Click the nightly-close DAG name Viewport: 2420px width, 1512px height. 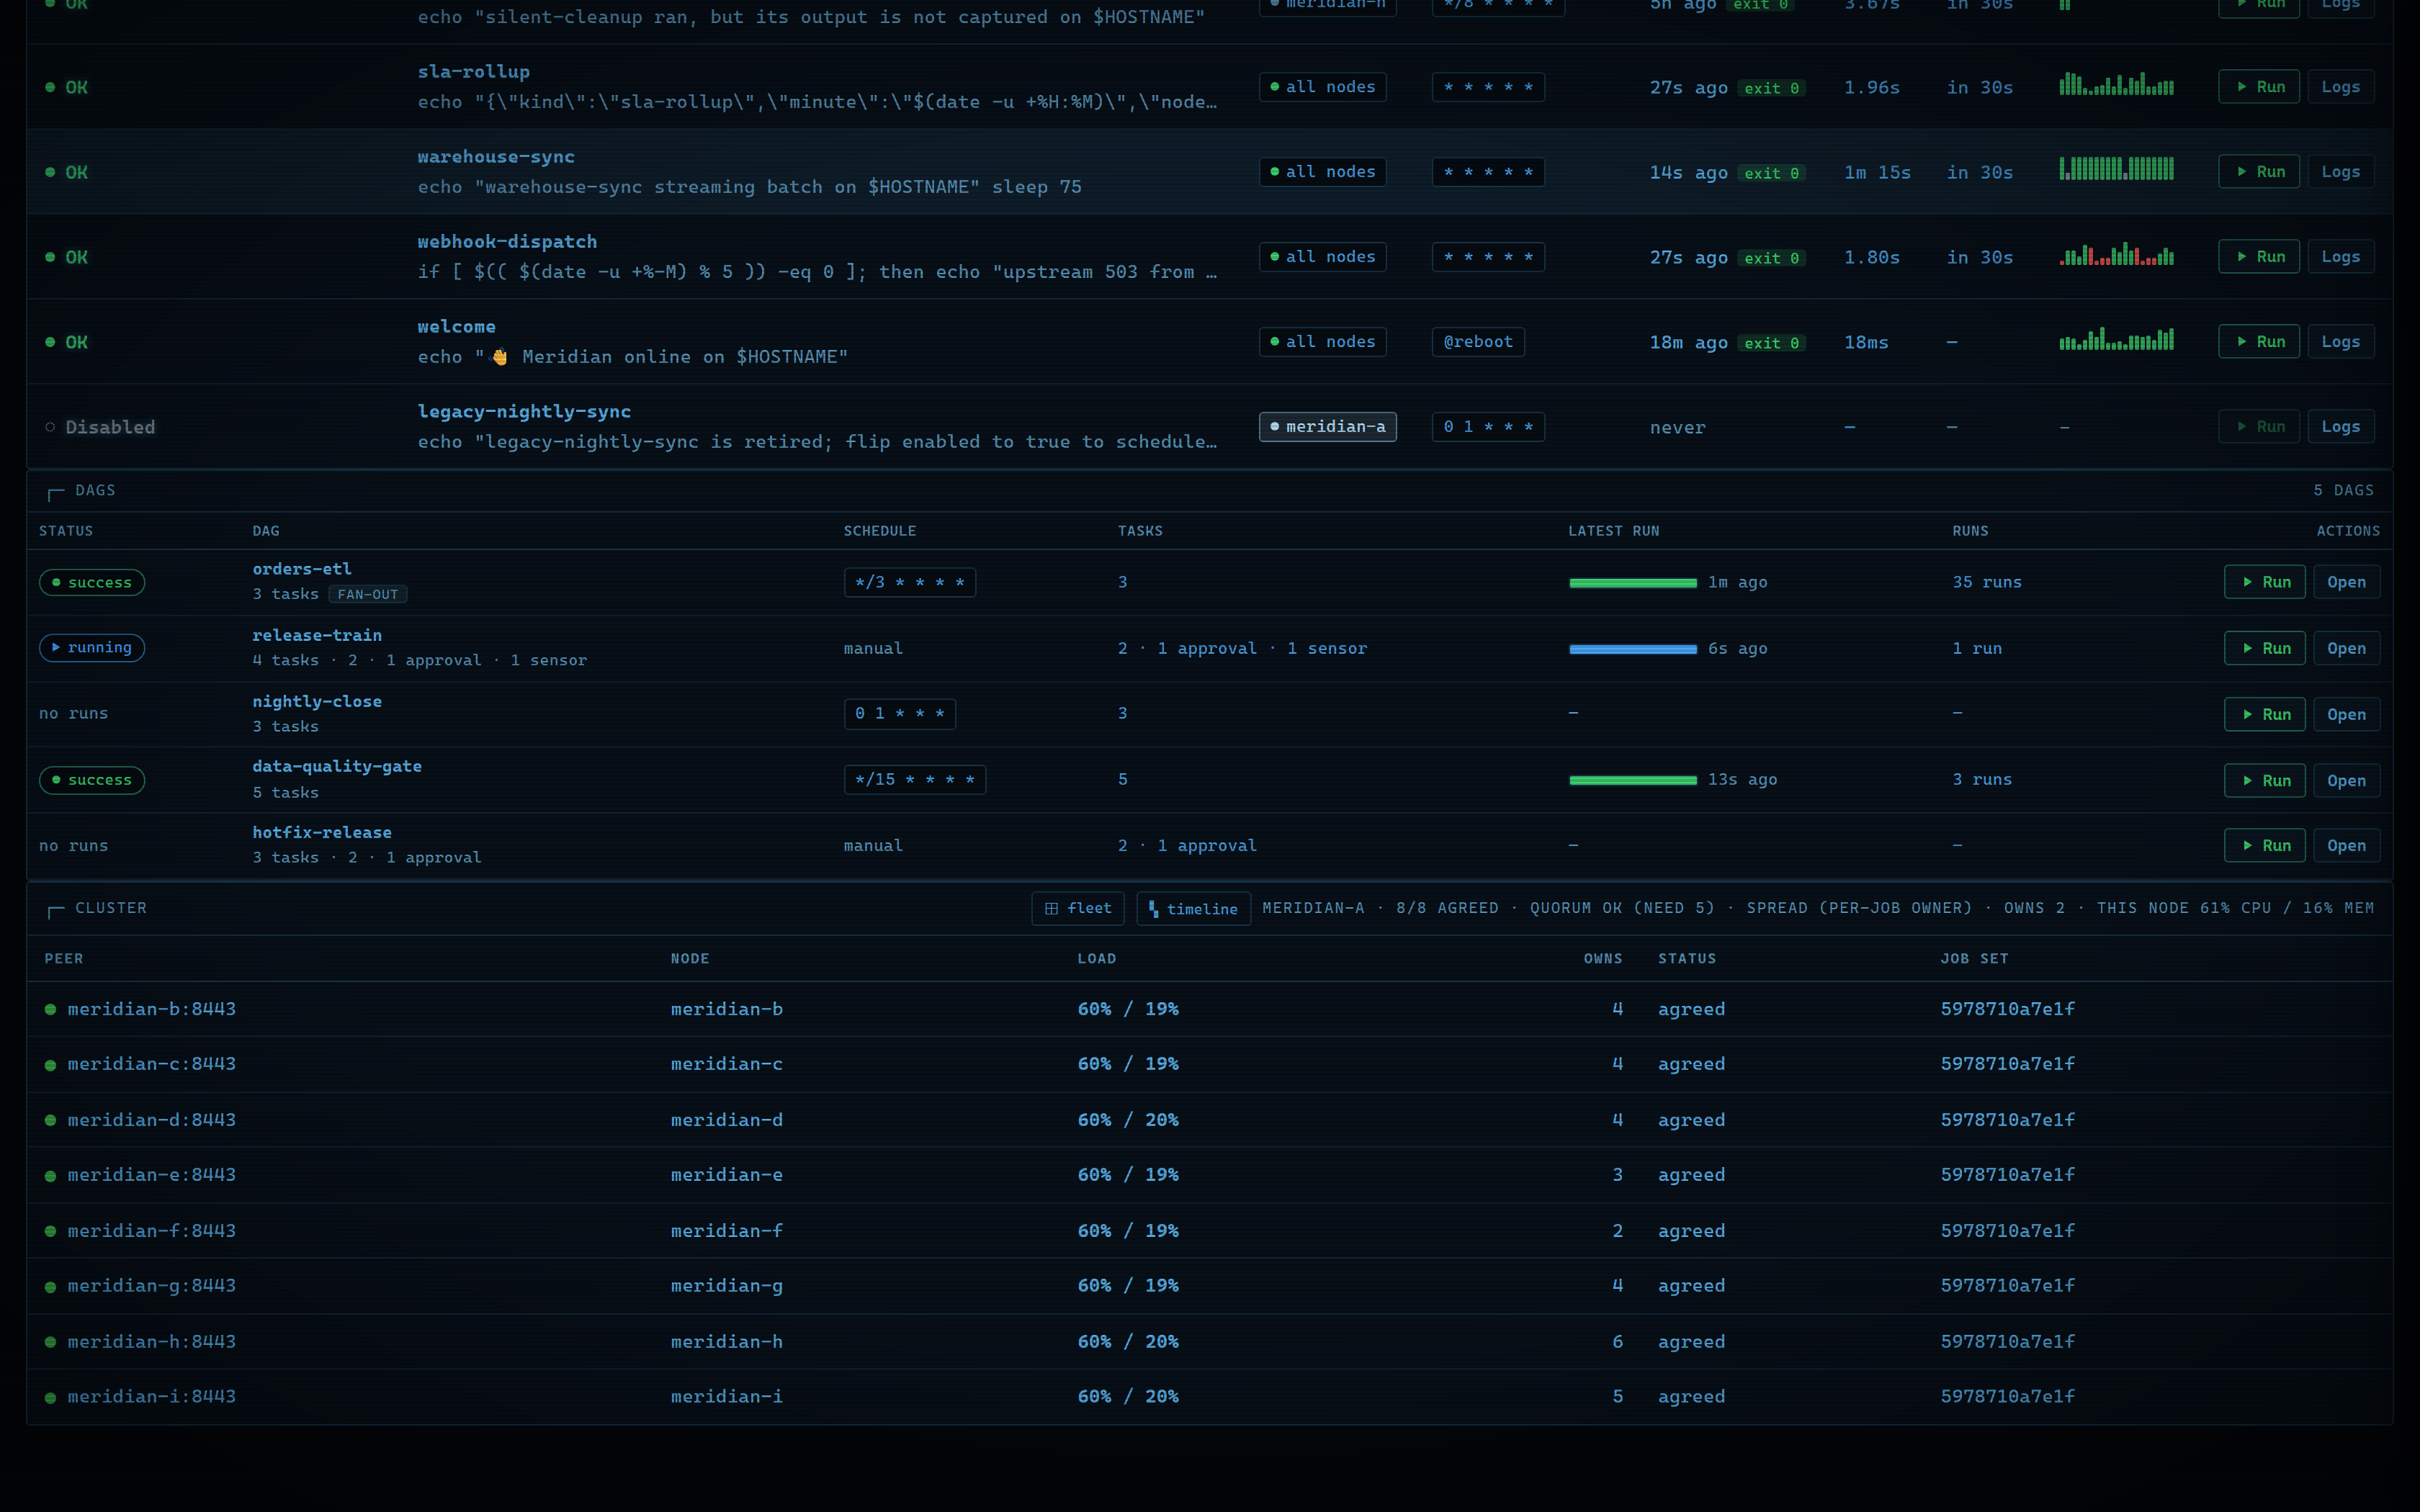[x=317, y=701]
